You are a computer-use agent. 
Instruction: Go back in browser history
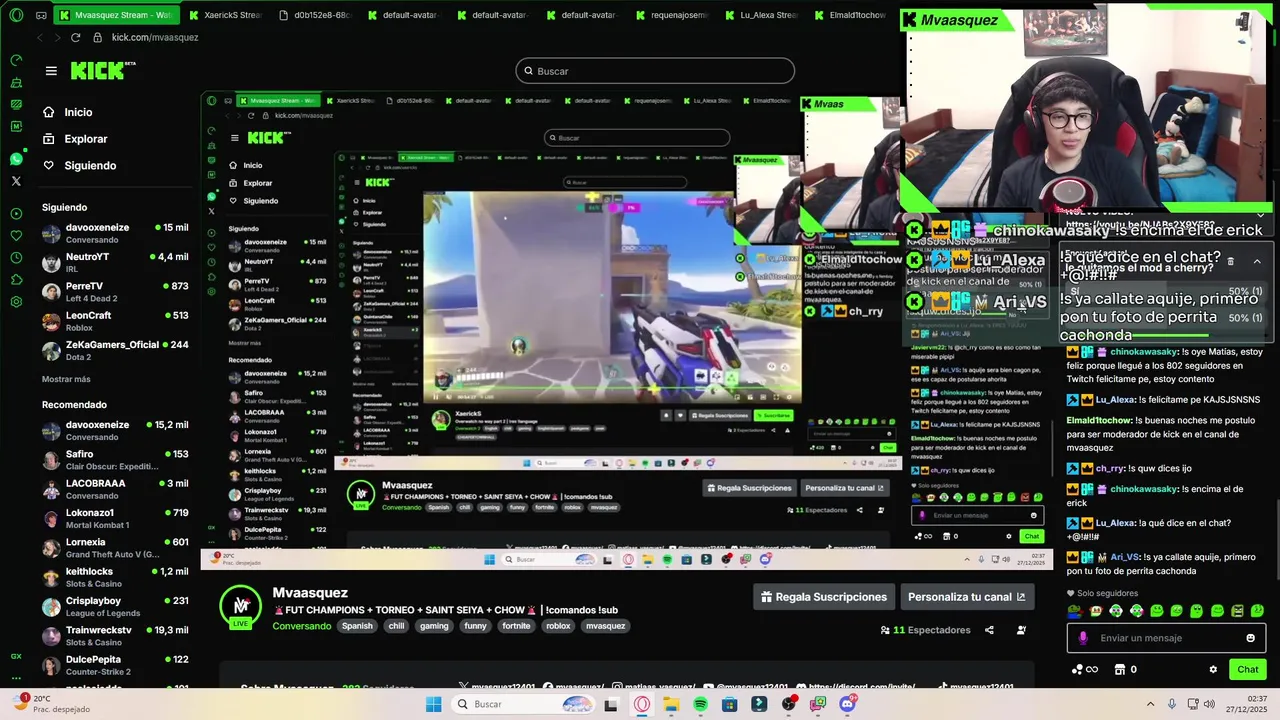pyautogui.click(x=40, y=37)
